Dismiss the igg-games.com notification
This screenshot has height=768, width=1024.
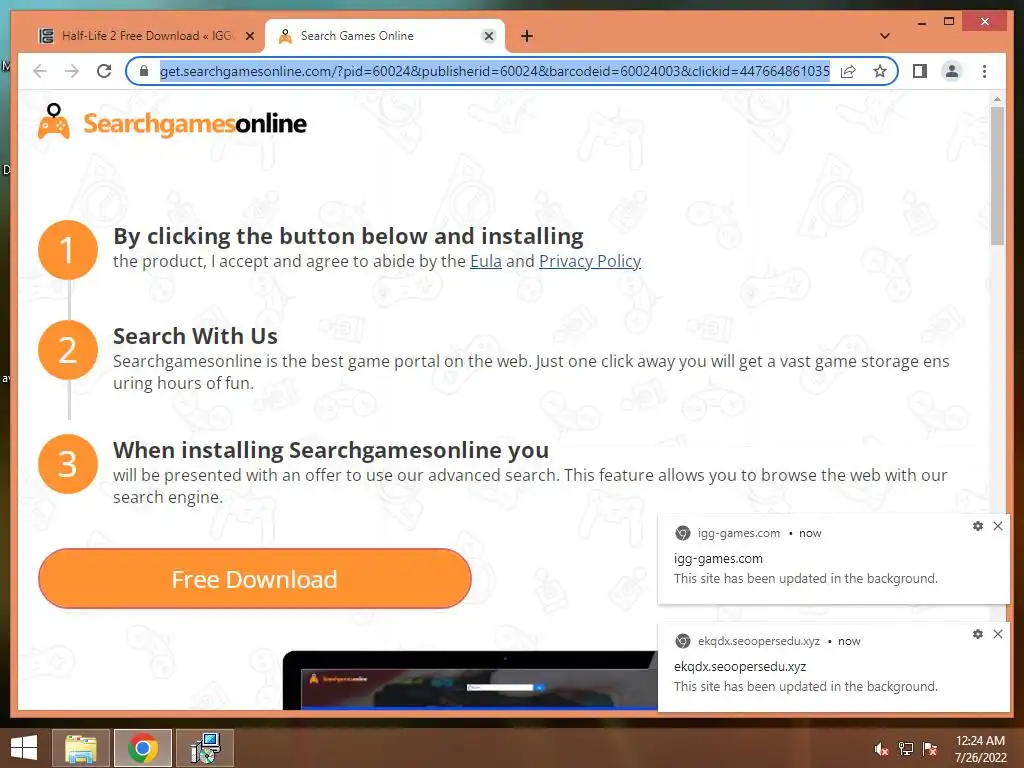(998, 526)
